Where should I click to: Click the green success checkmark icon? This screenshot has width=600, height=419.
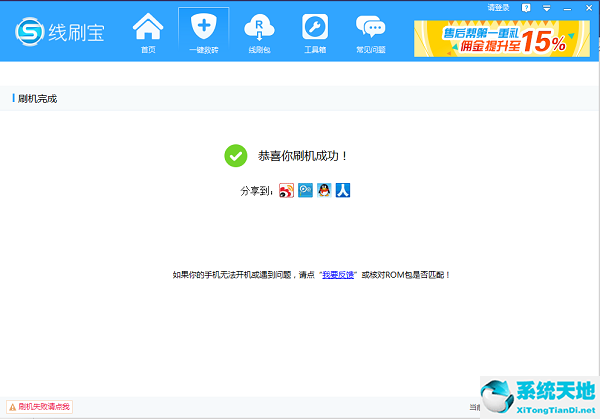click(236, 156)
